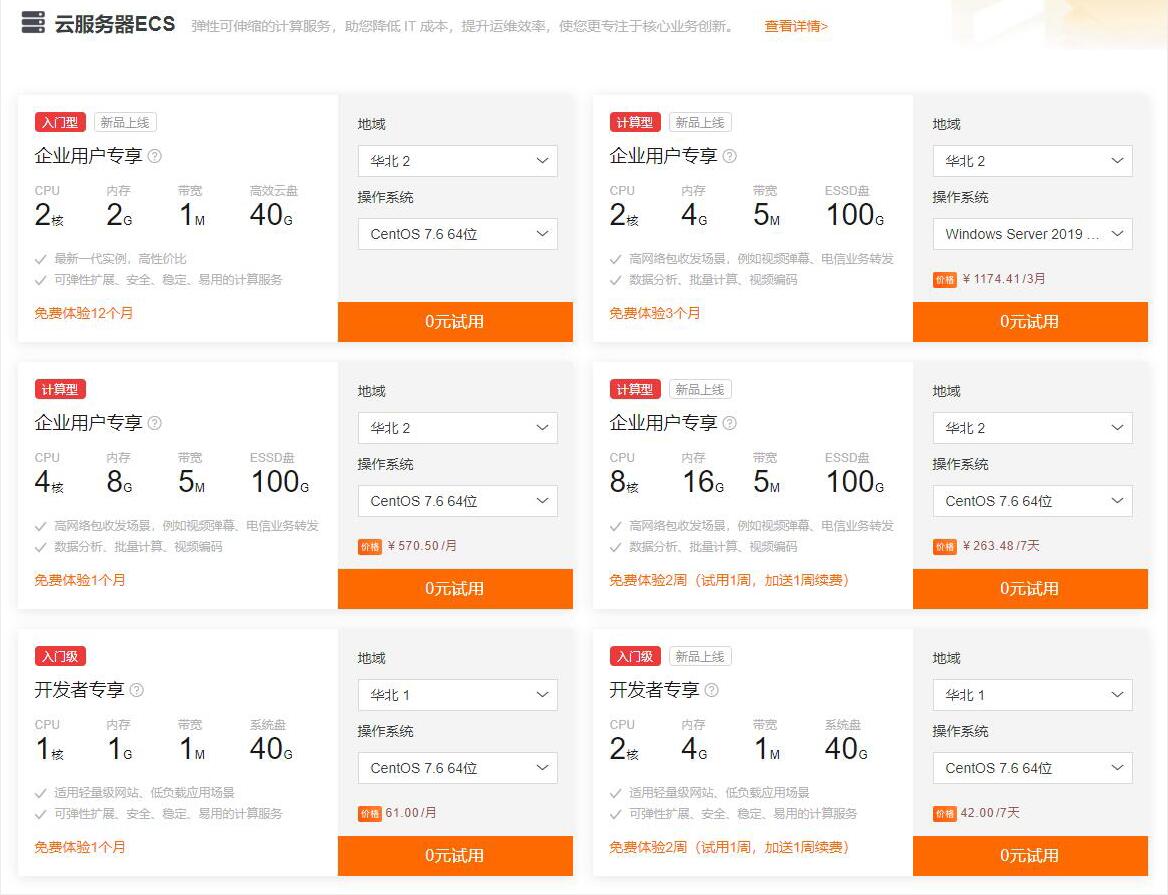The width and height of the screenshot is (1168, 895).
Task: Start 0元试用 for the 42.00/7天 plan
Action: point(1030,856)
